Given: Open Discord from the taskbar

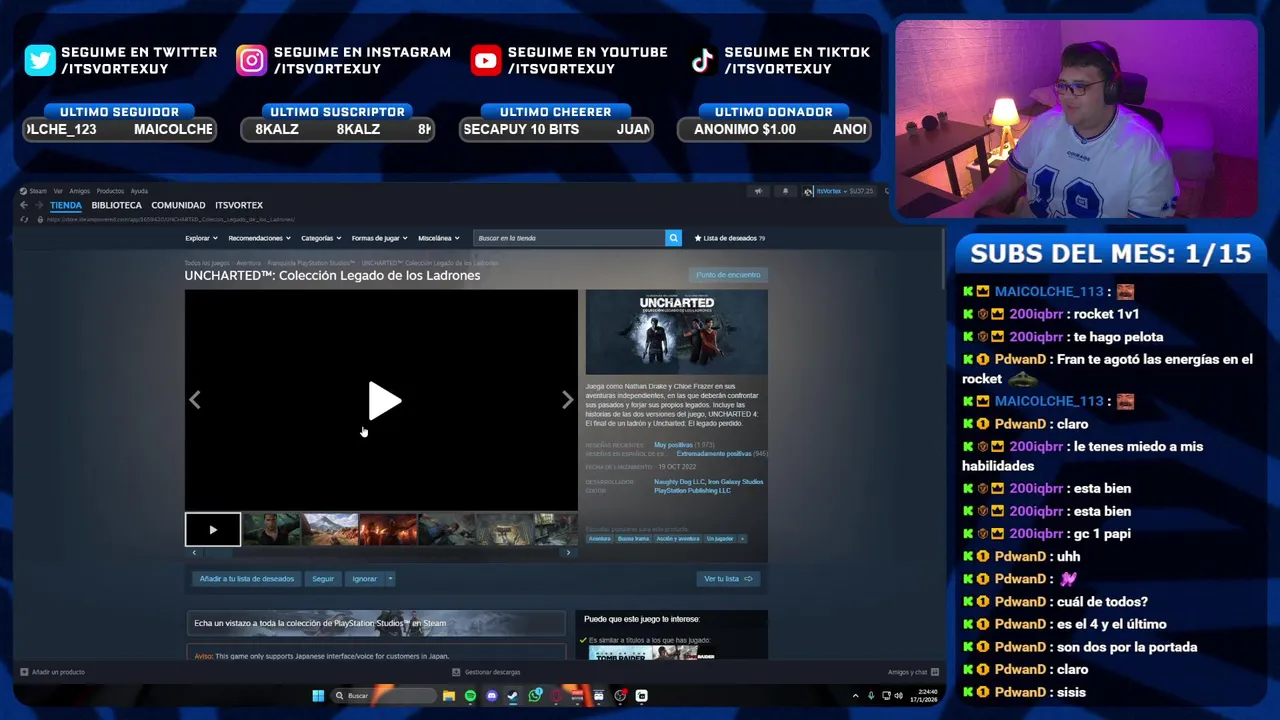Looking at the screenshot, I should tap(491, 696).
